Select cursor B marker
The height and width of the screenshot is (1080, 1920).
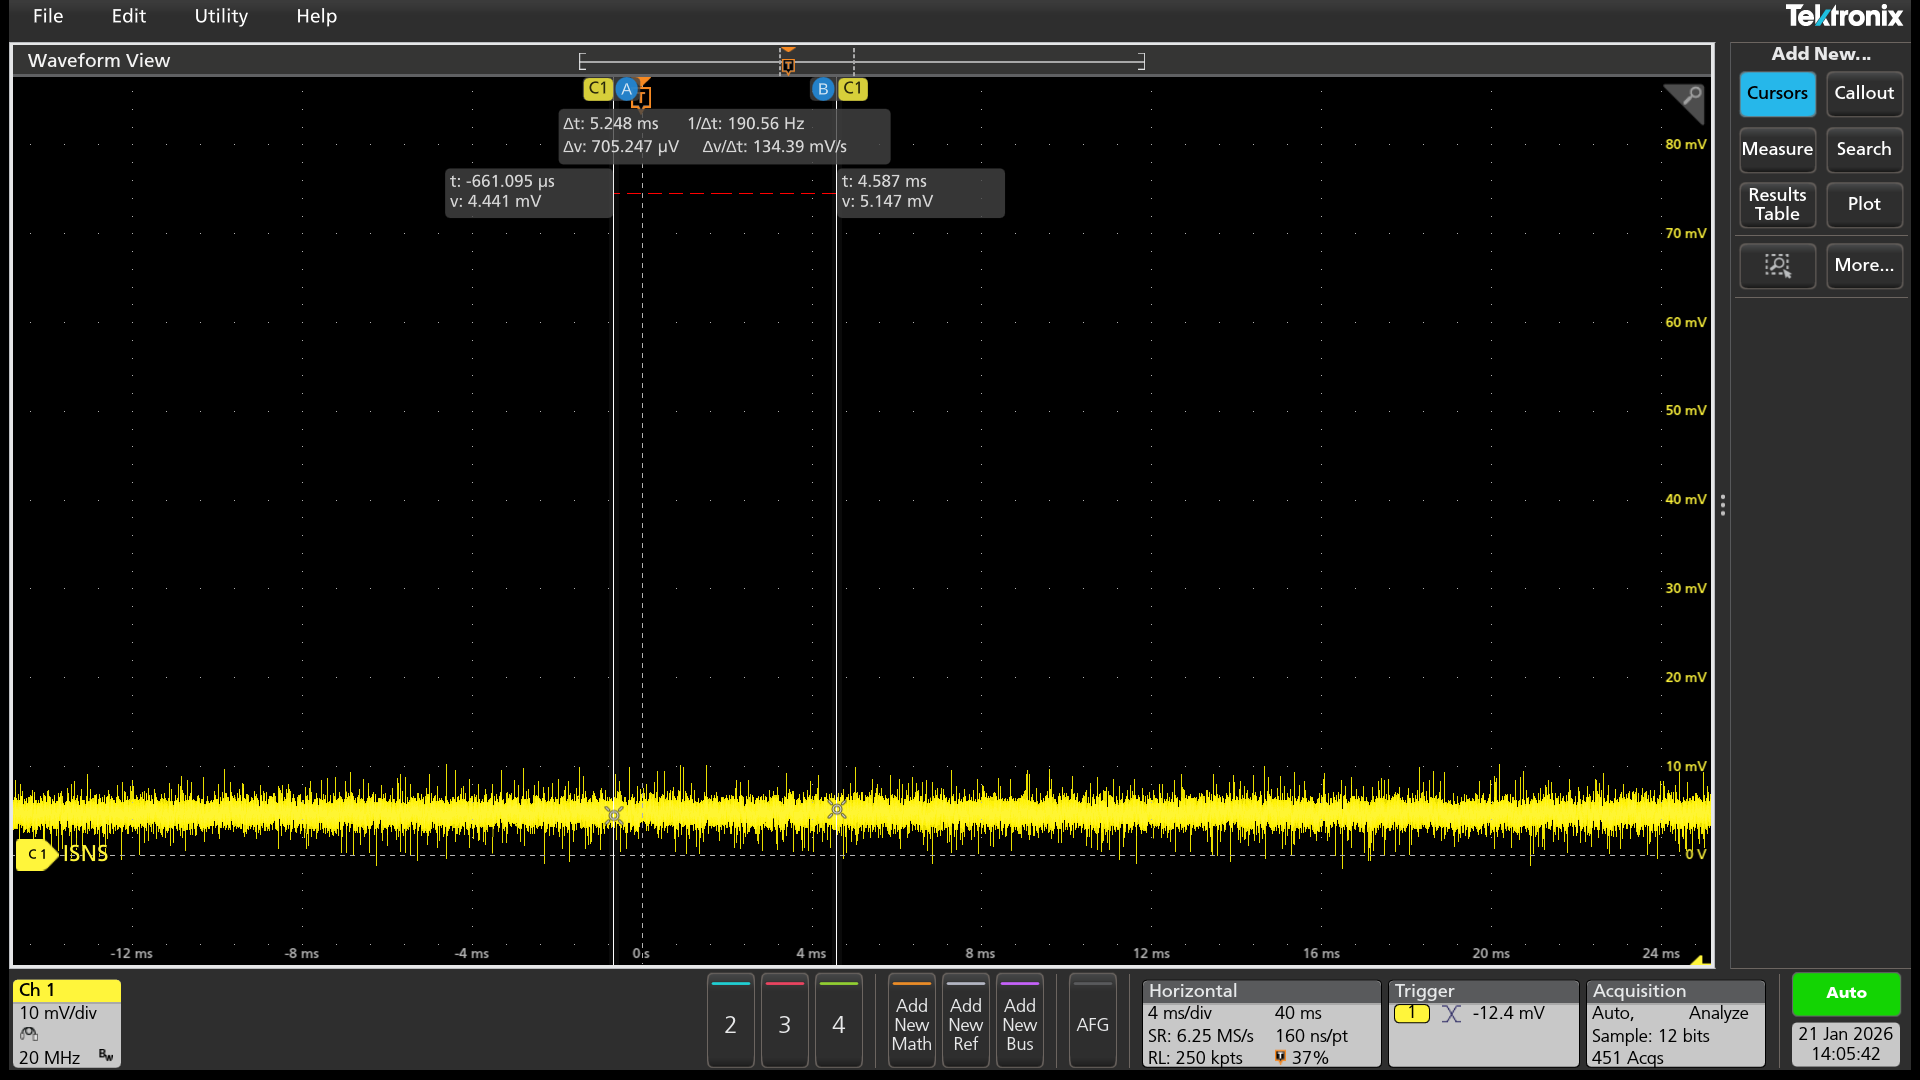tap(822, 89)
